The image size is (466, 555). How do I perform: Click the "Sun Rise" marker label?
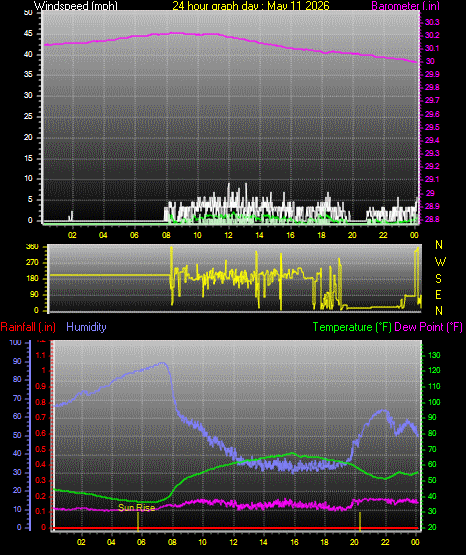pos(137,508)
